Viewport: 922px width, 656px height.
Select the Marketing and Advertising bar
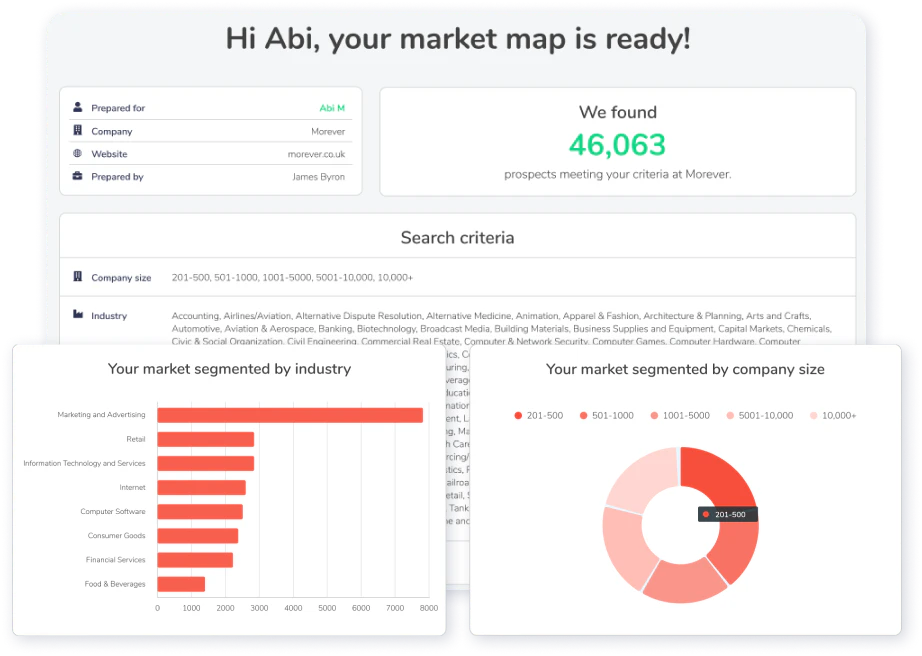point(290,414)
